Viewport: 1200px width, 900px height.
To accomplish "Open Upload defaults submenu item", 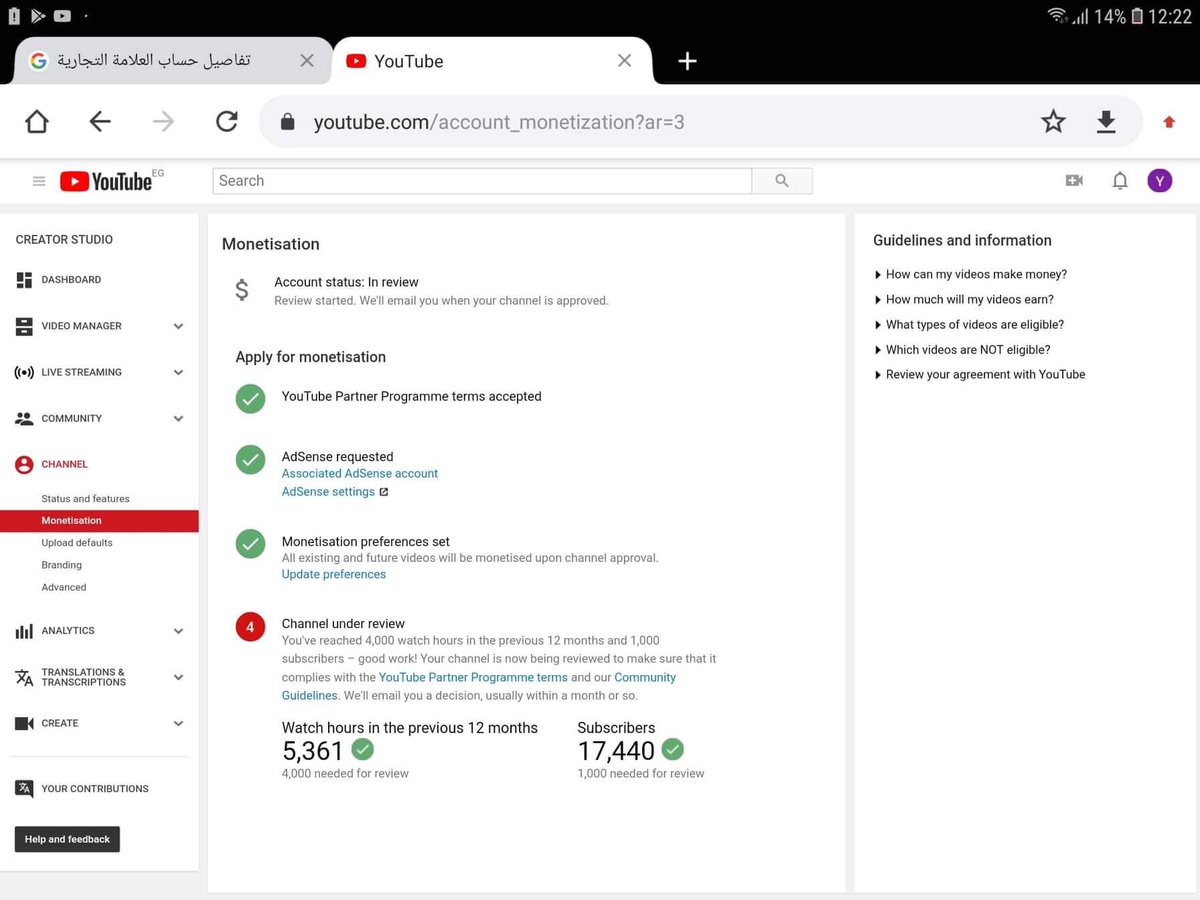I will pos(77,543).
